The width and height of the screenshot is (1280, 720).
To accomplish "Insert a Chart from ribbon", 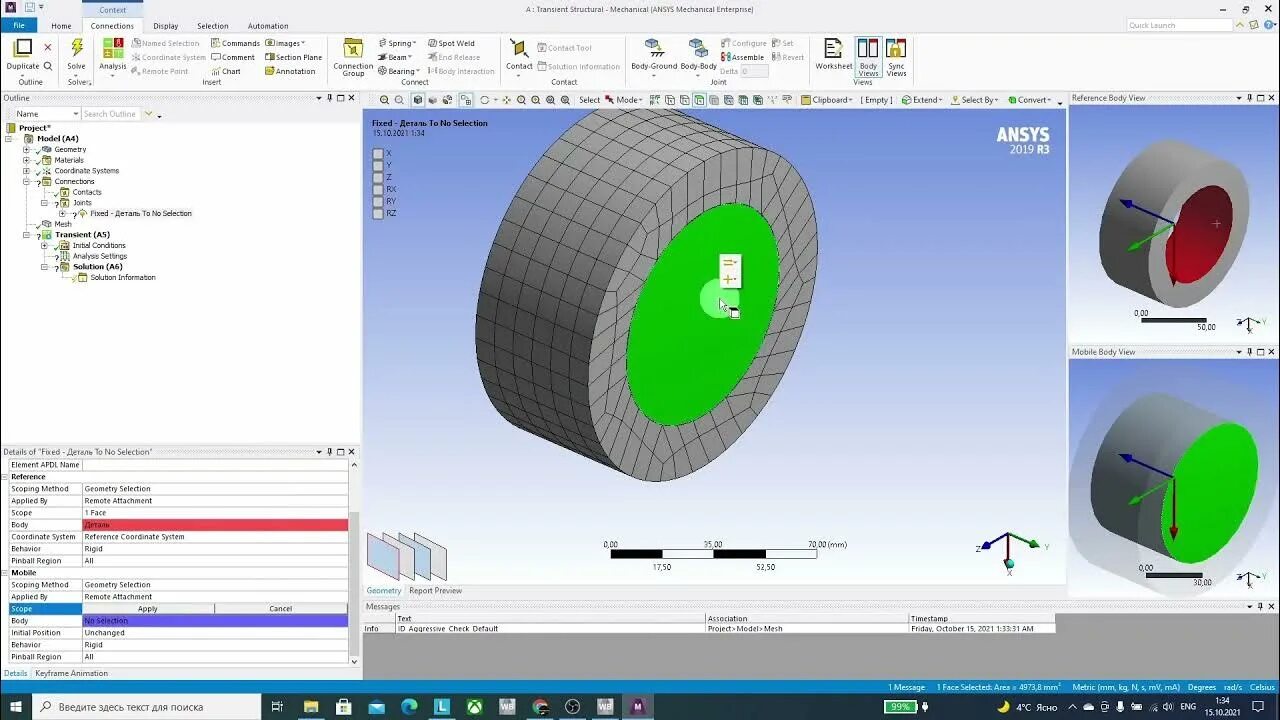I will 225,71.
